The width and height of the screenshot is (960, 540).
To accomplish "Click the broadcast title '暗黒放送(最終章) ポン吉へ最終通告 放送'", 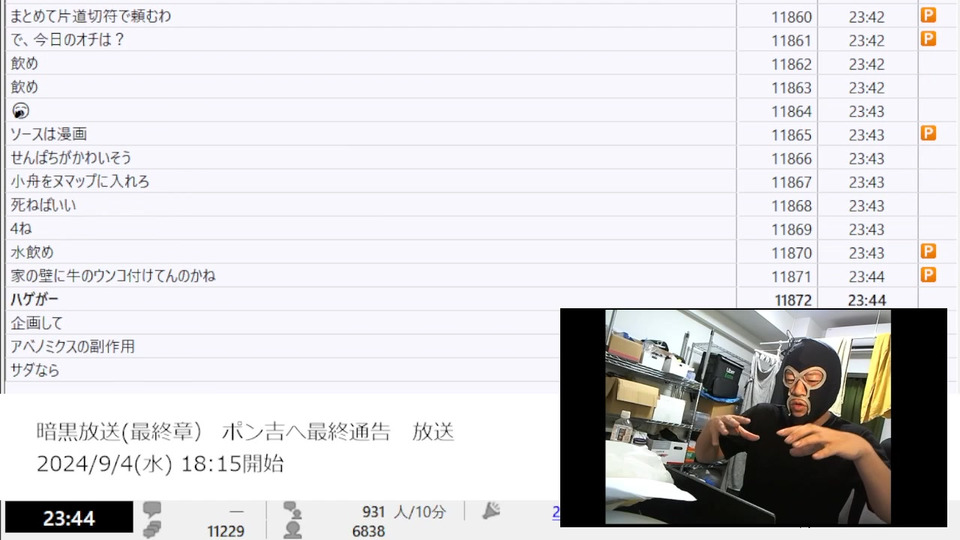I will pyautogui.click(x=245, y=432).
